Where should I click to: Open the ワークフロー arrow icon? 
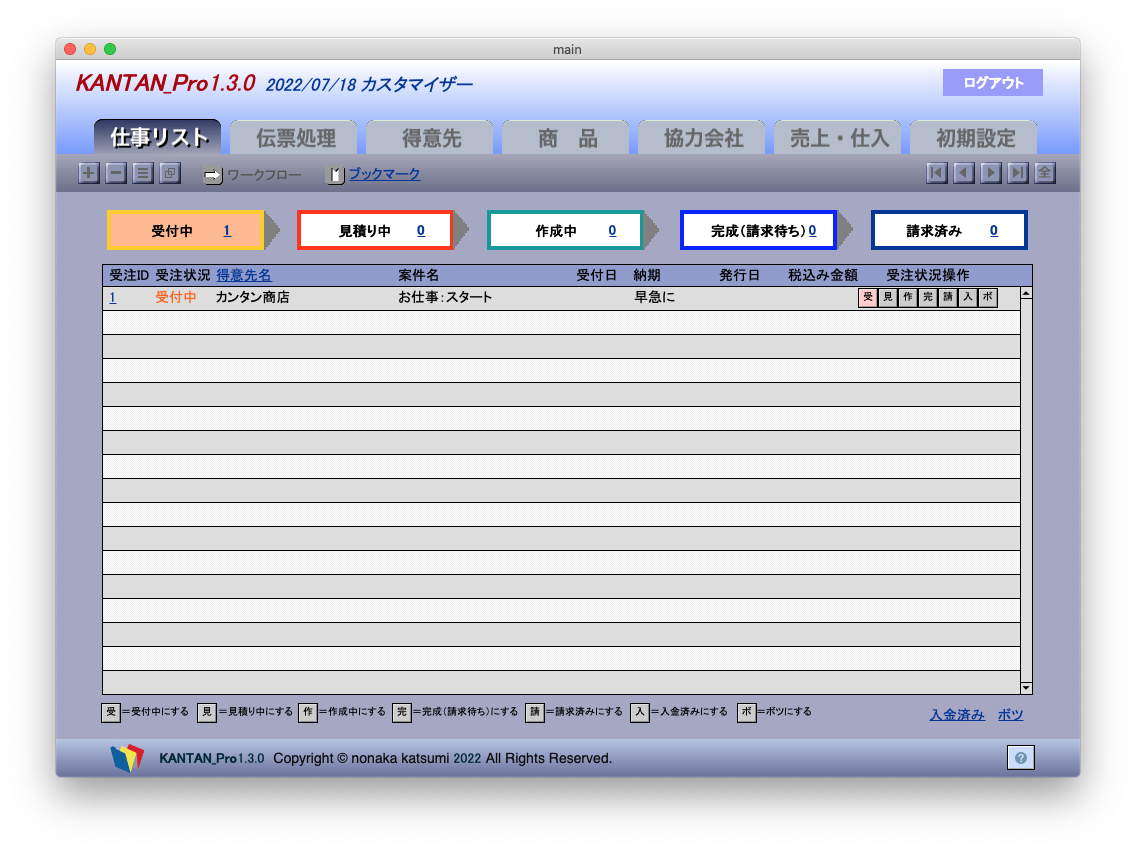point(213,175)
